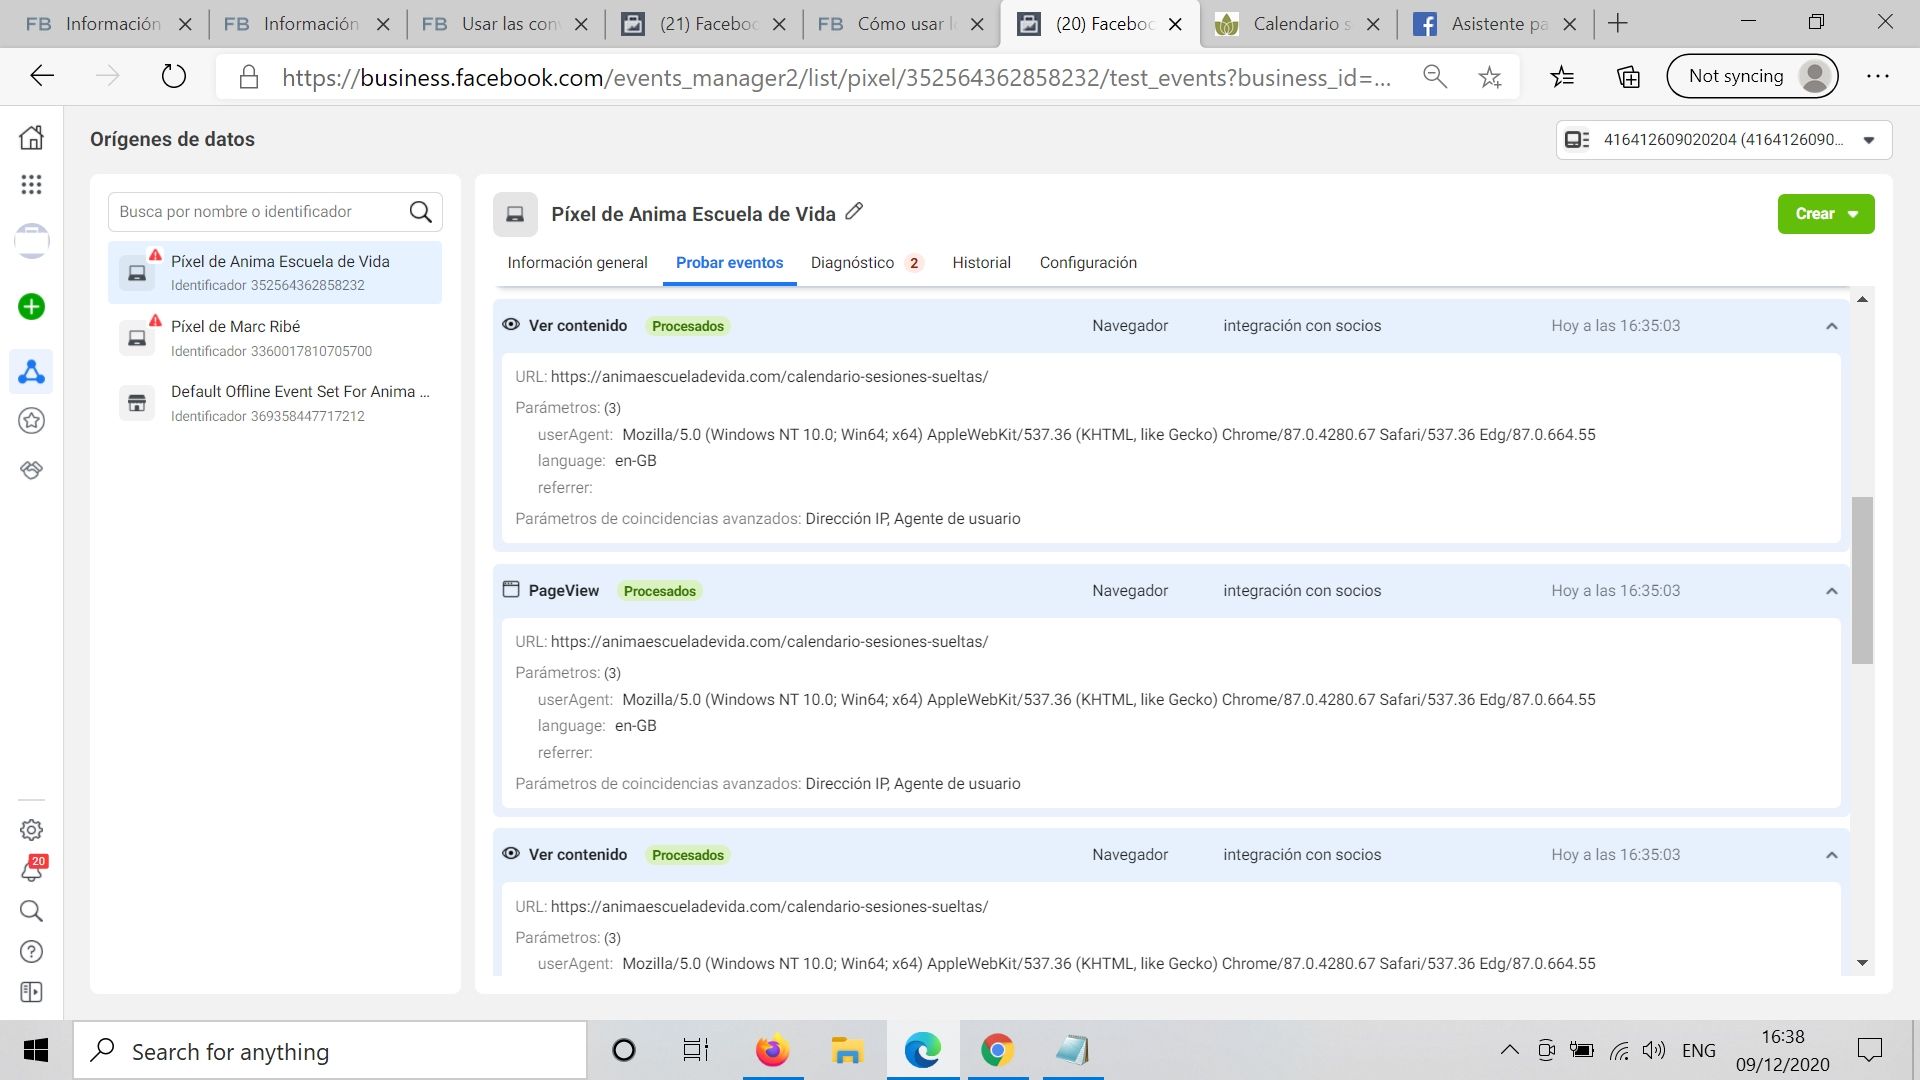Screen dimensions: 1920x1080
Task: Open the browser favorites list icon
Action: (1562, 76)
